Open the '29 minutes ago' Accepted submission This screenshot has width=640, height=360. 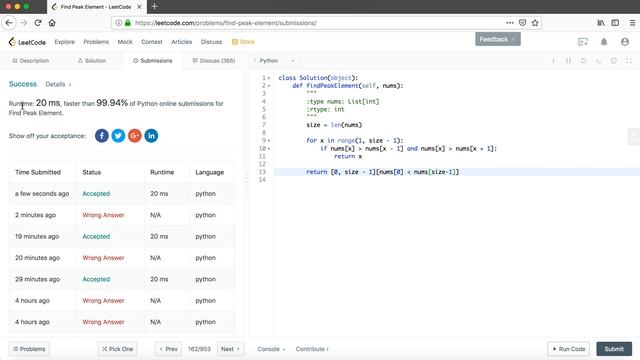pyautogui.click(x=96, y=279)
